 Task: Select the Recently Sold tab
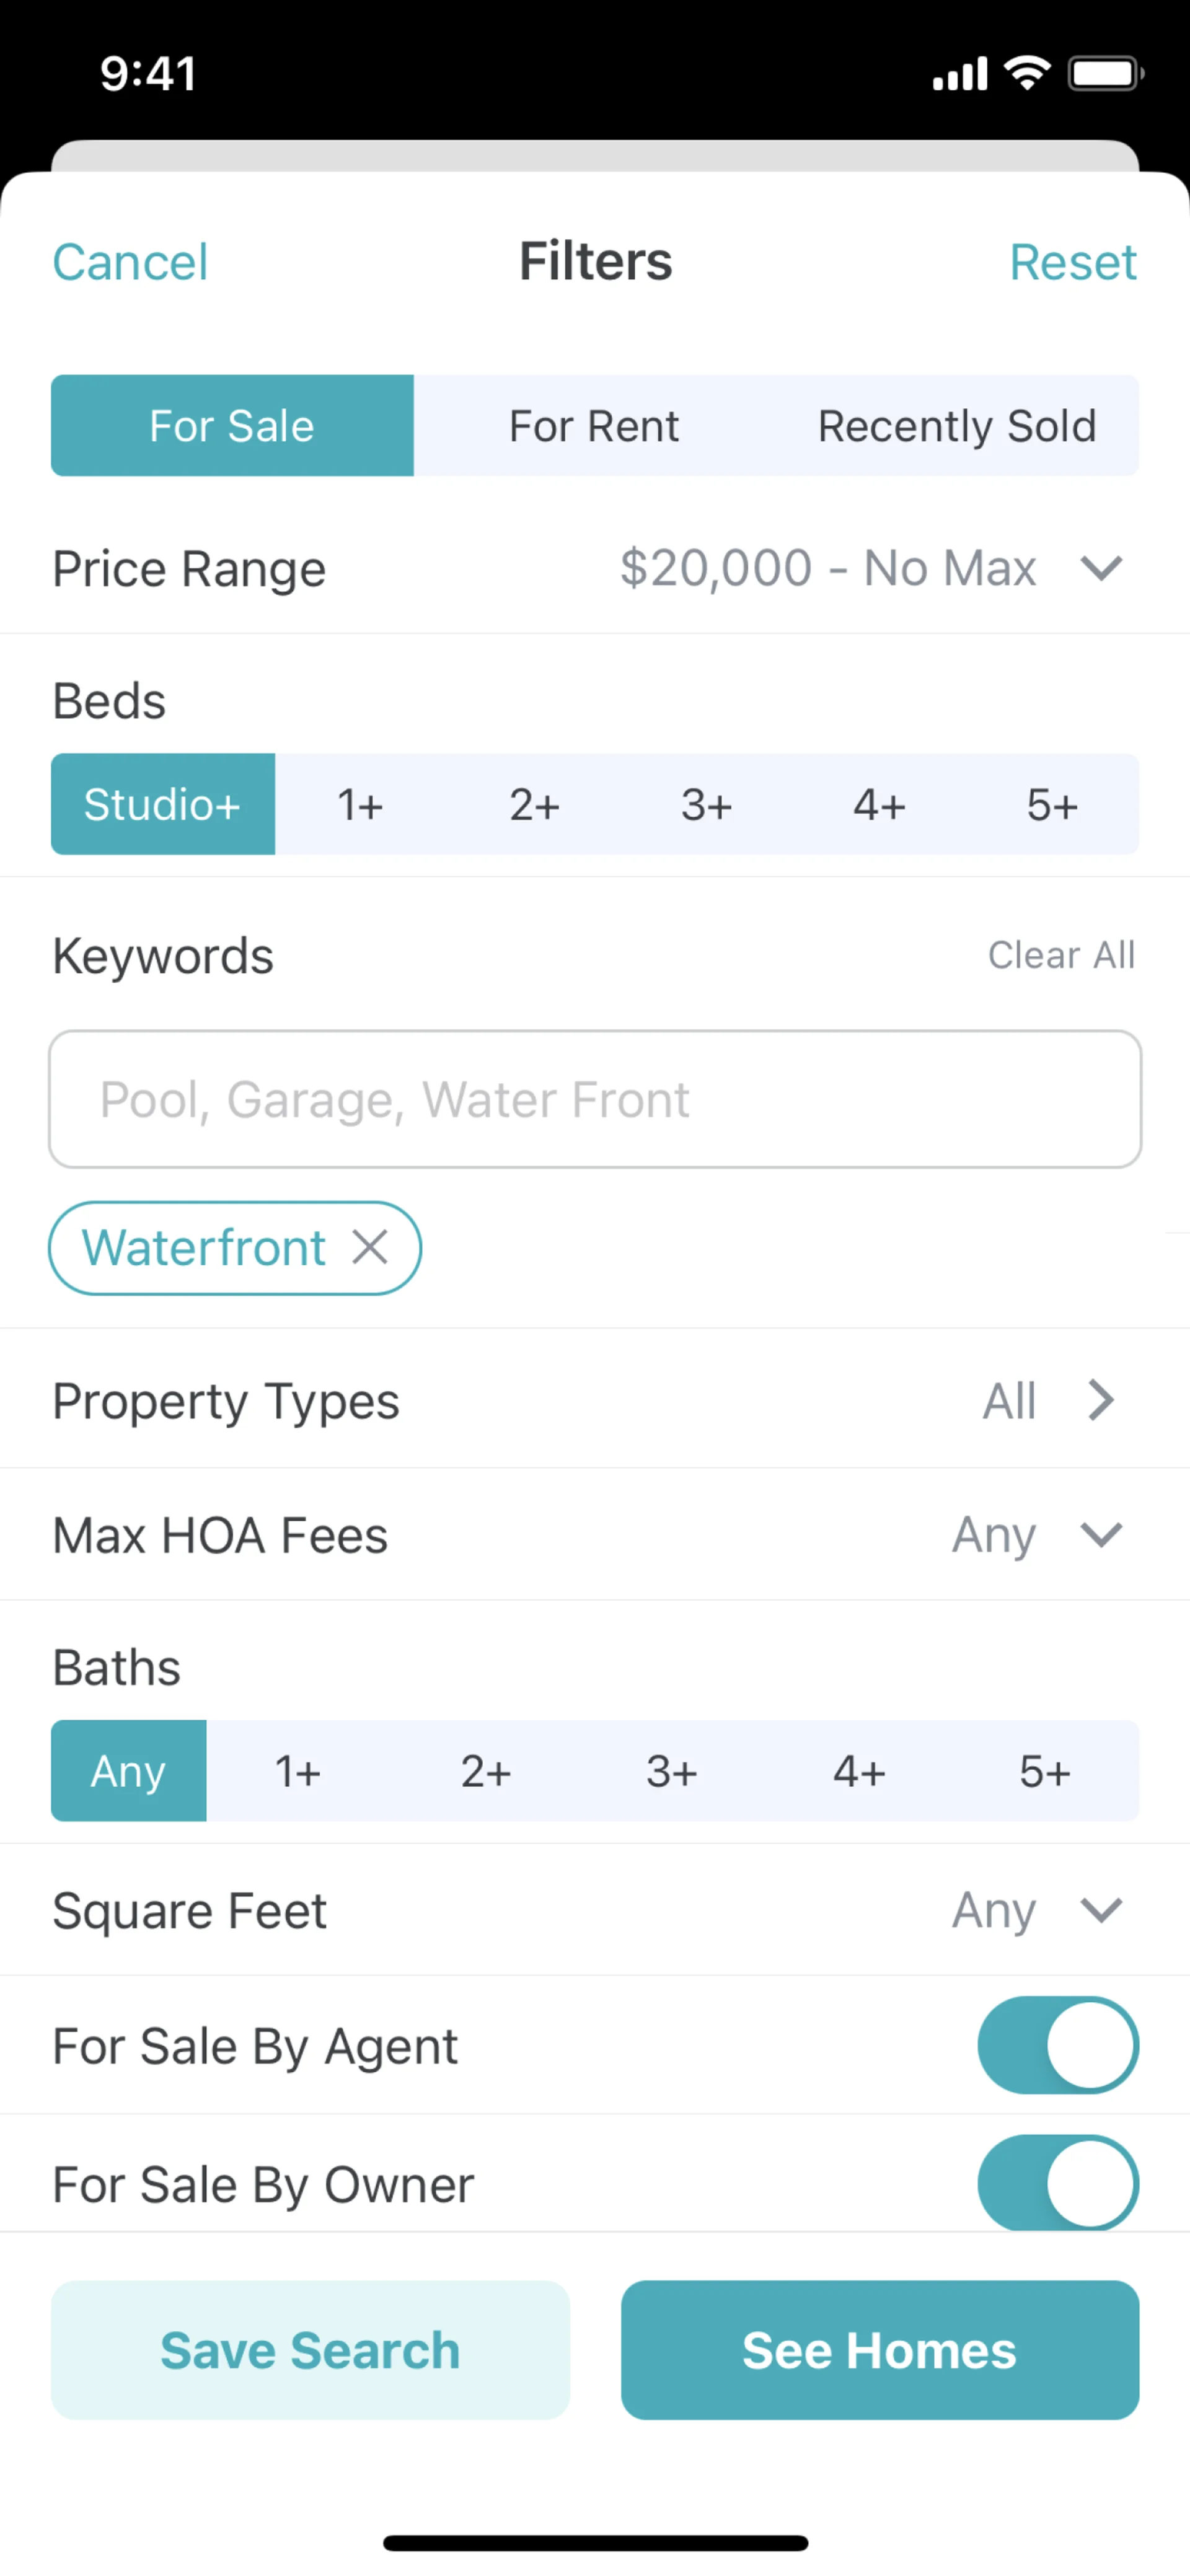(x=957, y=426)
